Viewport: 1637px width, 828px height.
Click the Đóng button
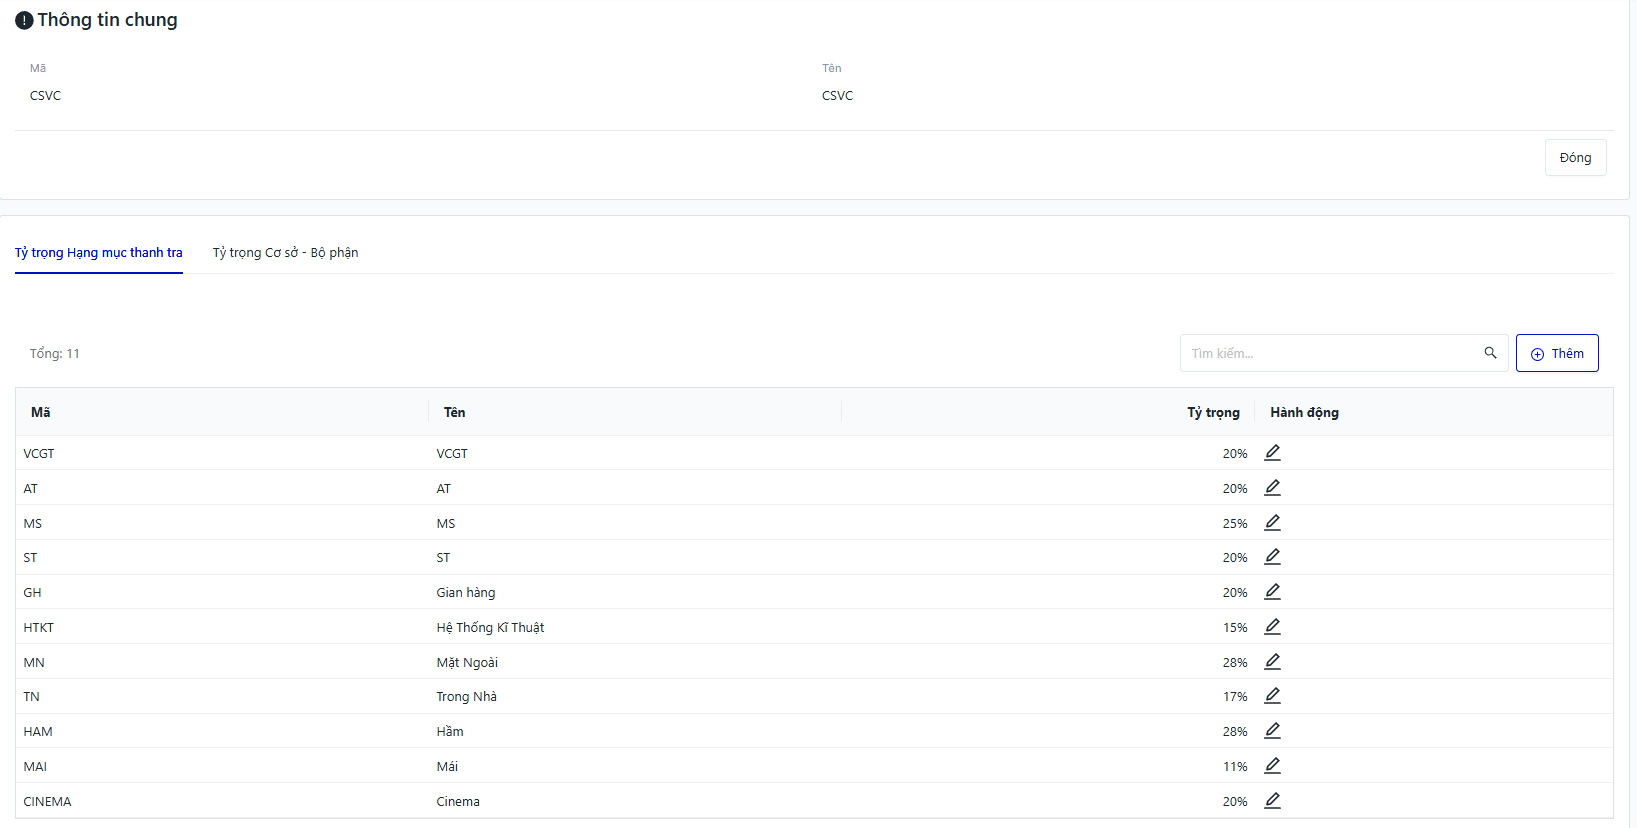[1574, 158]
